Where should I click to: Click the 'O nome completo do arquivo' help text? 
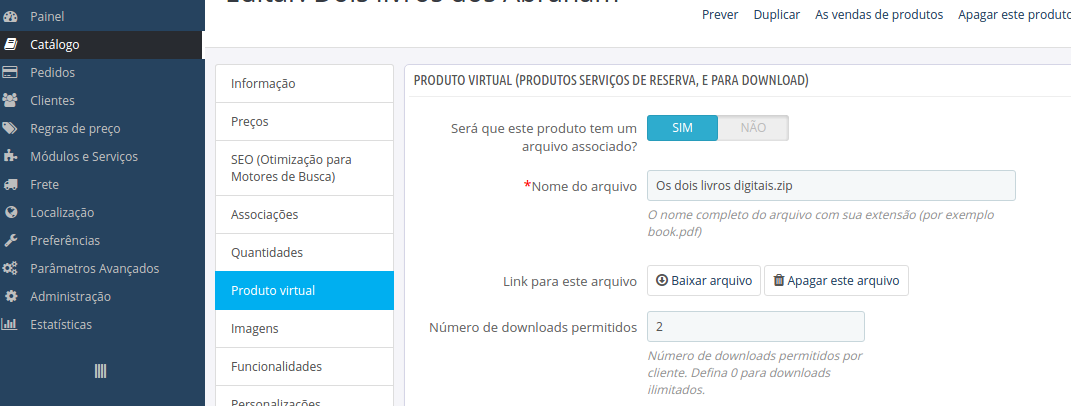821,224
